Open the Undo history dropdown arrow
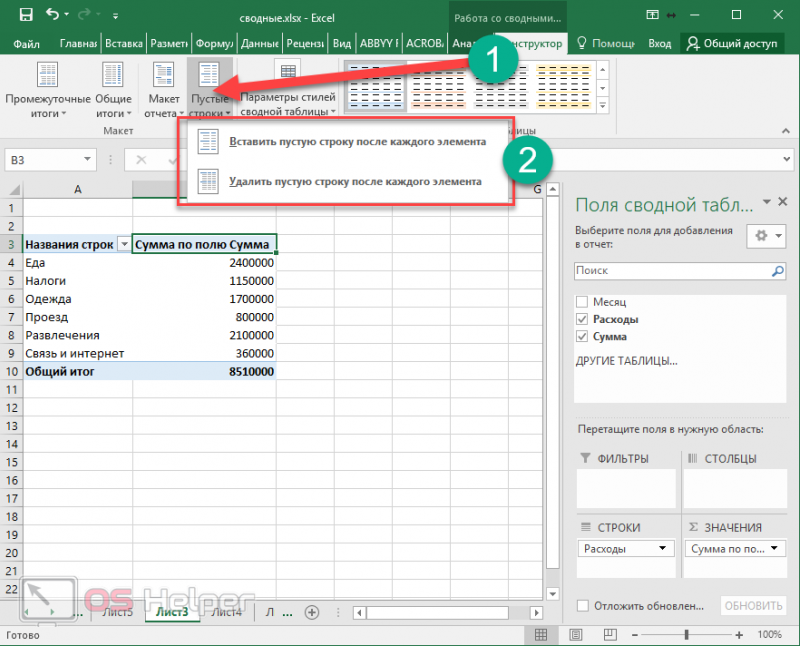800x646 pixels. [x=67, y=15]
